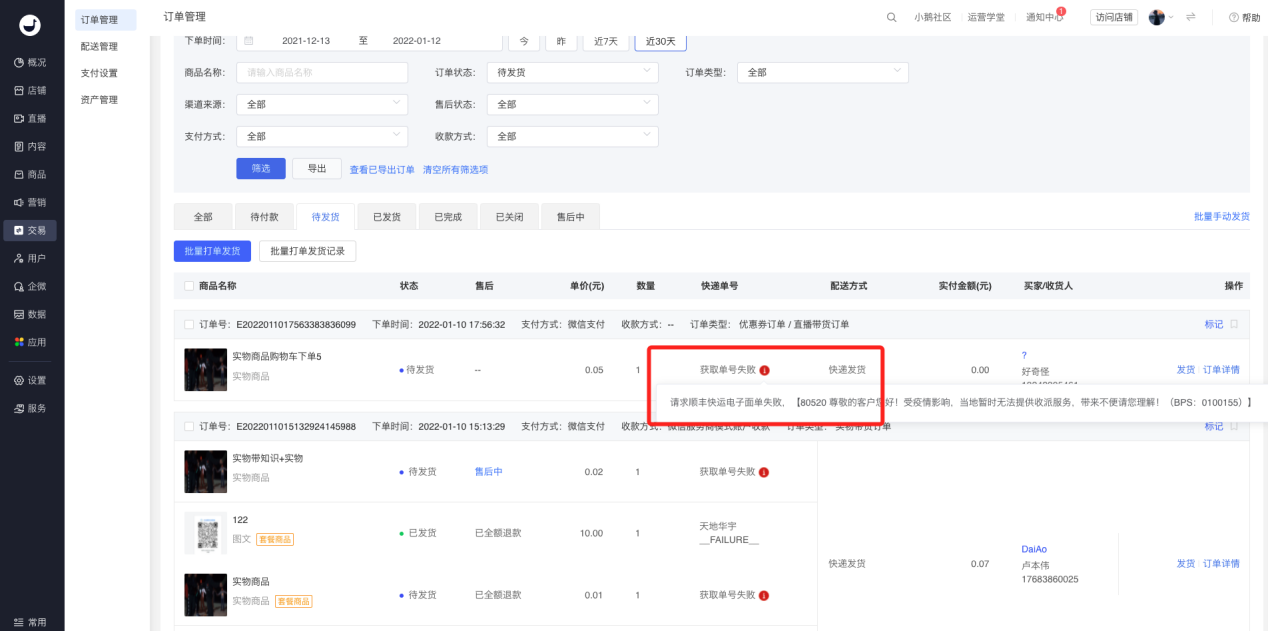Open the 收款方式 dropdown
The width and height of the screenshot is (1268, 631).
point(572,136)
